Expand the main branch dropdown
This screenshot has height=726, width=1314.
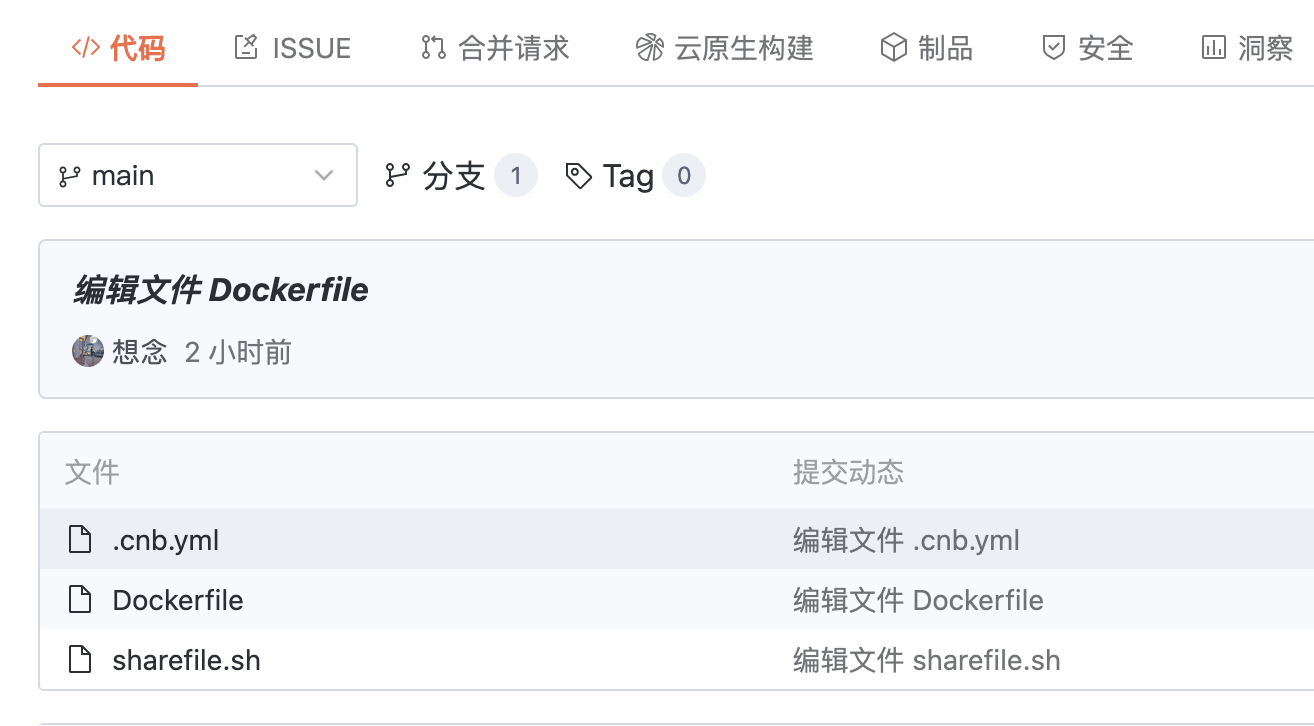[197, 176]
